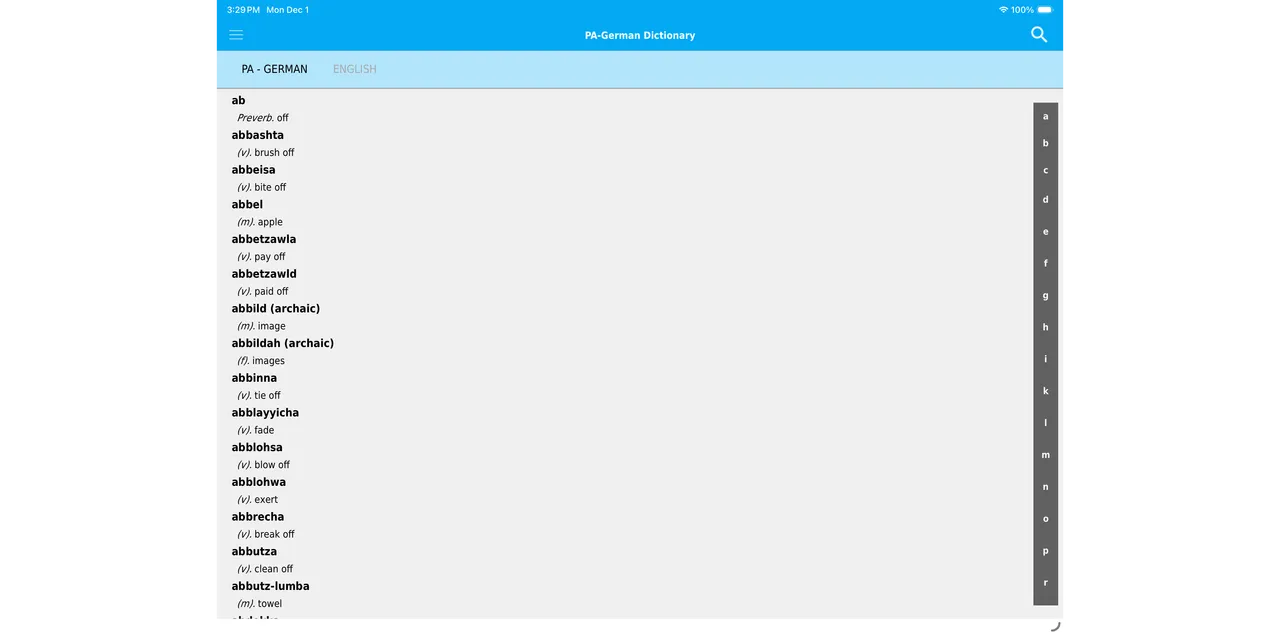Screen dimensions: 1280x634
Task: Switch to the ENGLISH tab
Action: pyautogui.click(x=354, y=68)
